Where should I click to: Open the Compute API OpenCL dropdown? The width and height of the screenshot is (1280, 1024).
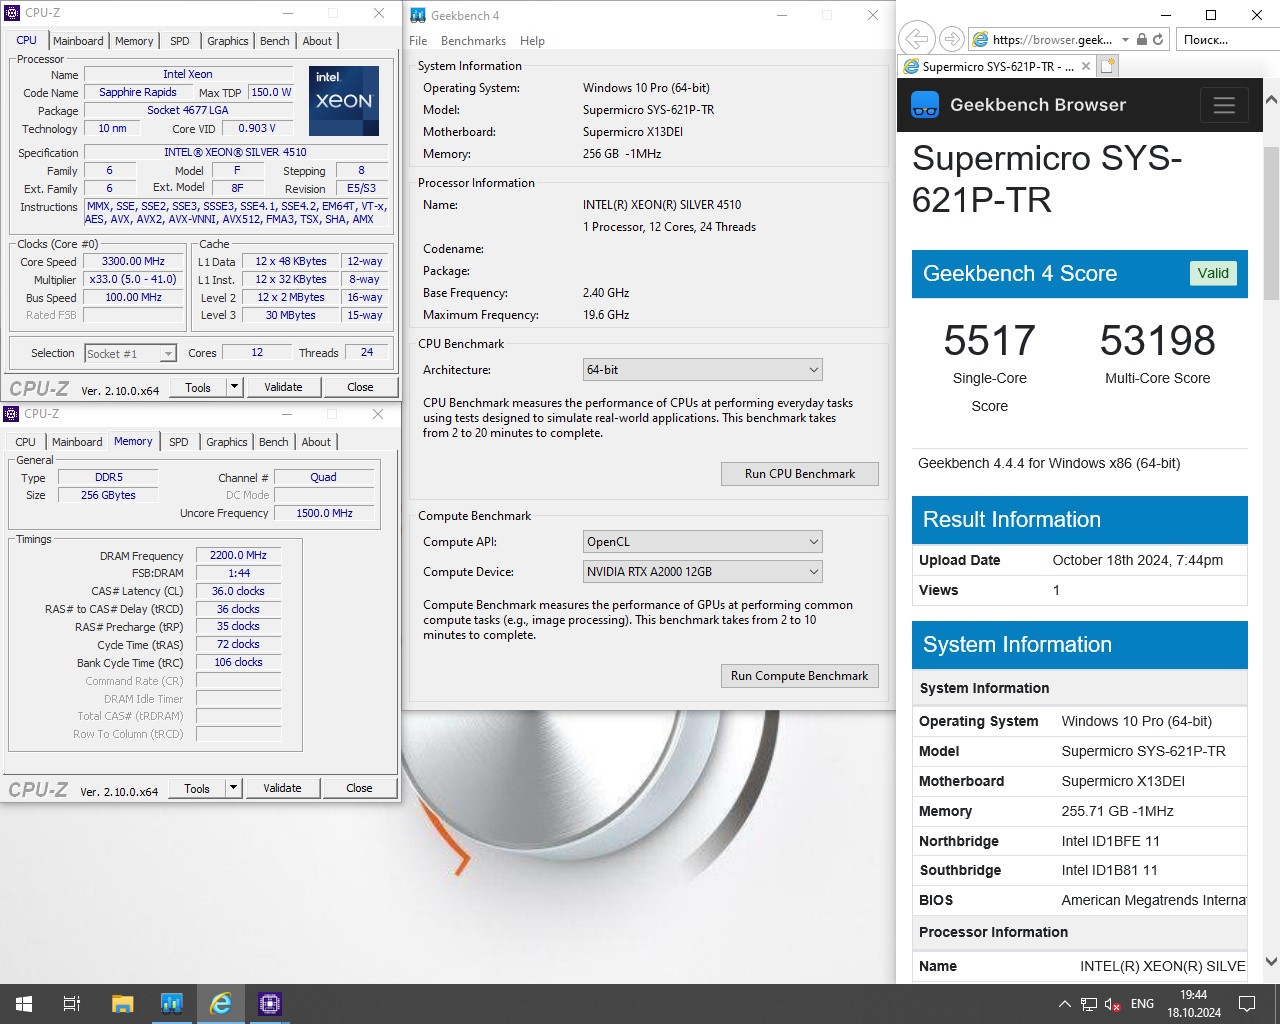[703, 542]
